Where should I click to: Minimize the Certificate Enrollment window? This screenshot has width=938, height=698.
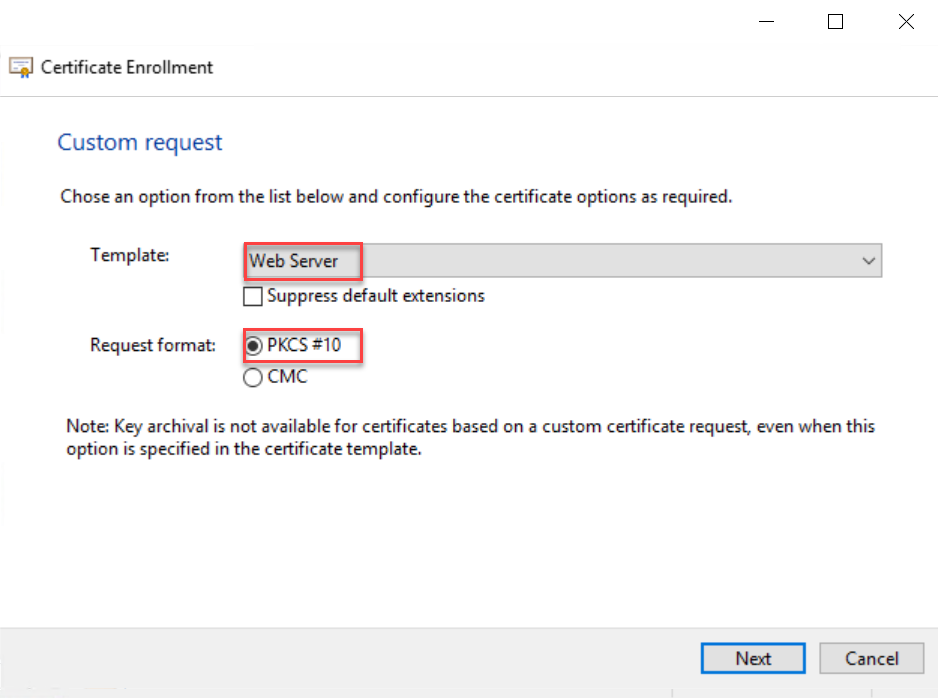(765, 22)
